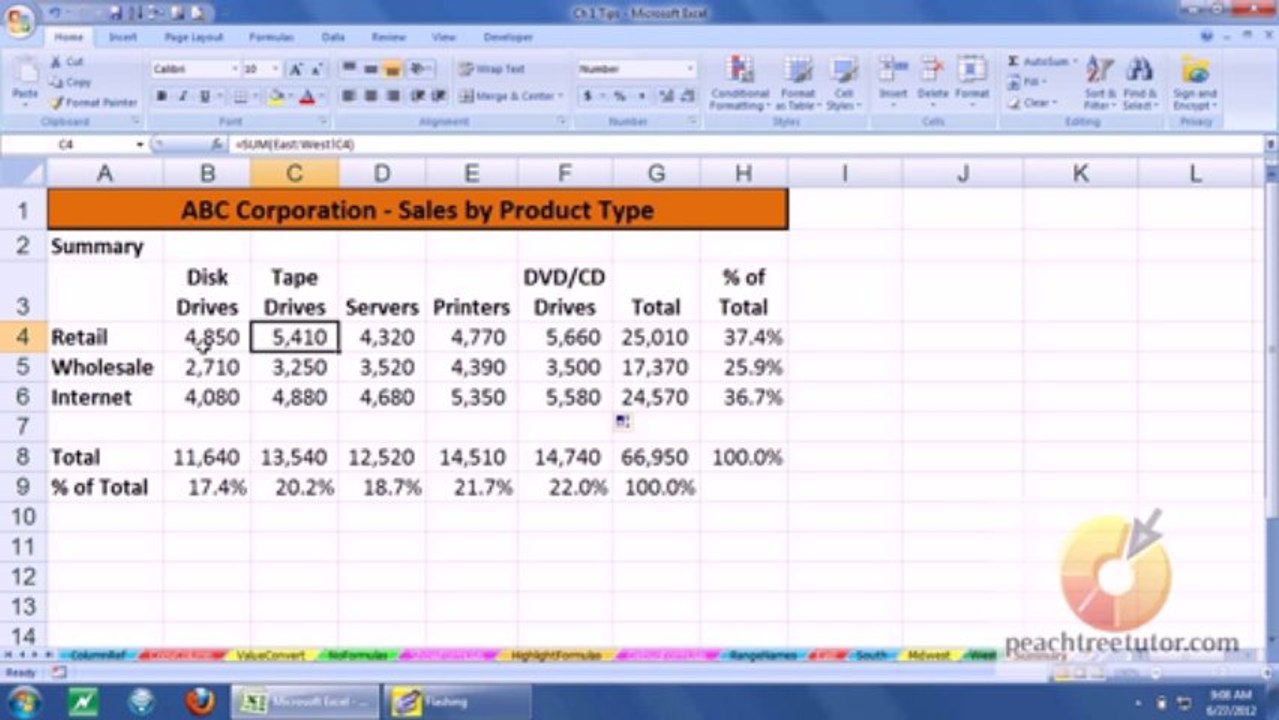Center text horizontally
The height and width of the screenshot is (720, 1279).
[x=371, y=96]
